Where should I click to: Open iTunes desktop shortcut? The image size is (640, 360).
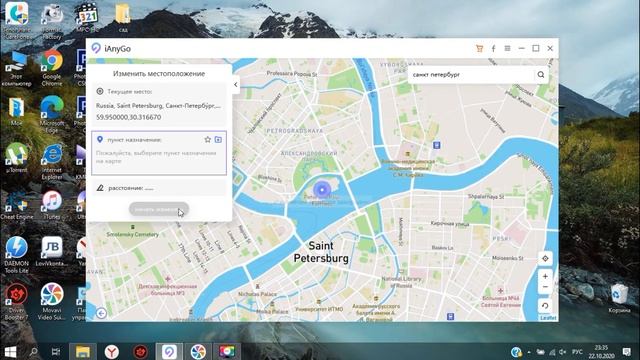[52, 205]
